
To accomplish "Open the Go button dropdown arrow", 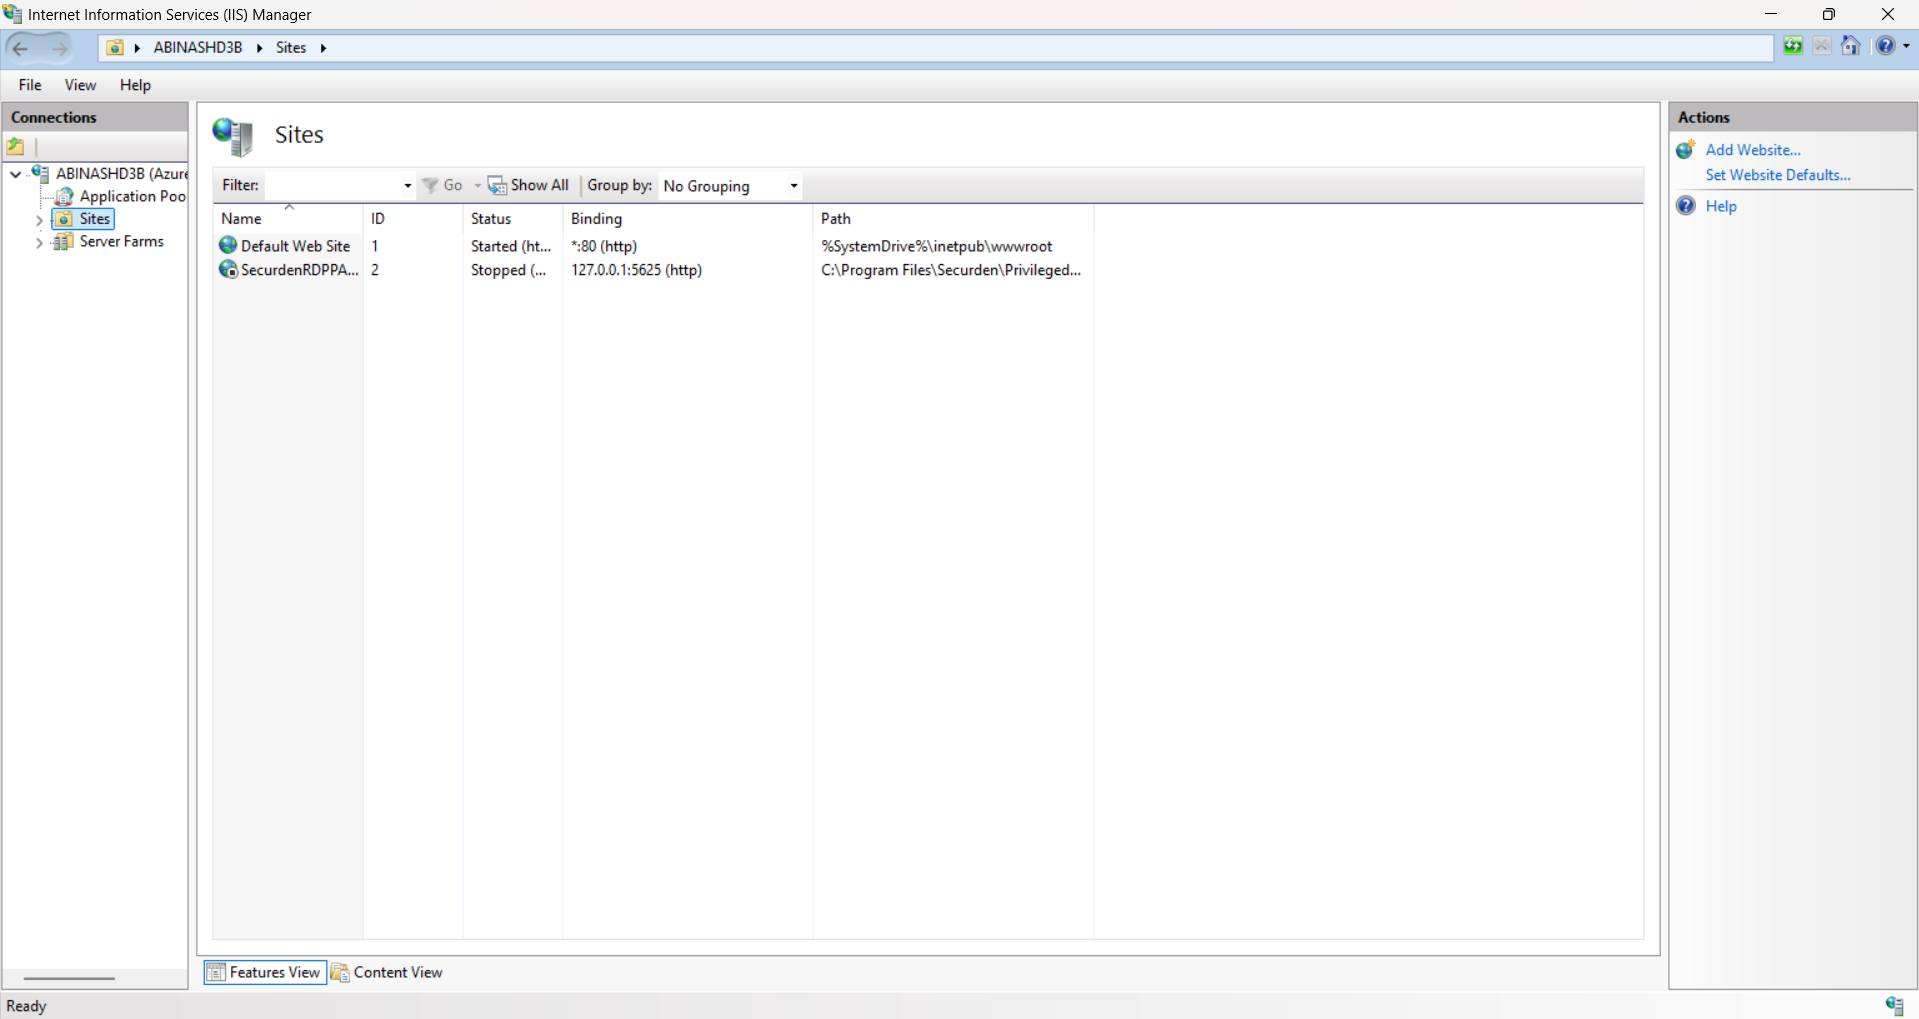I will (477, 185).
